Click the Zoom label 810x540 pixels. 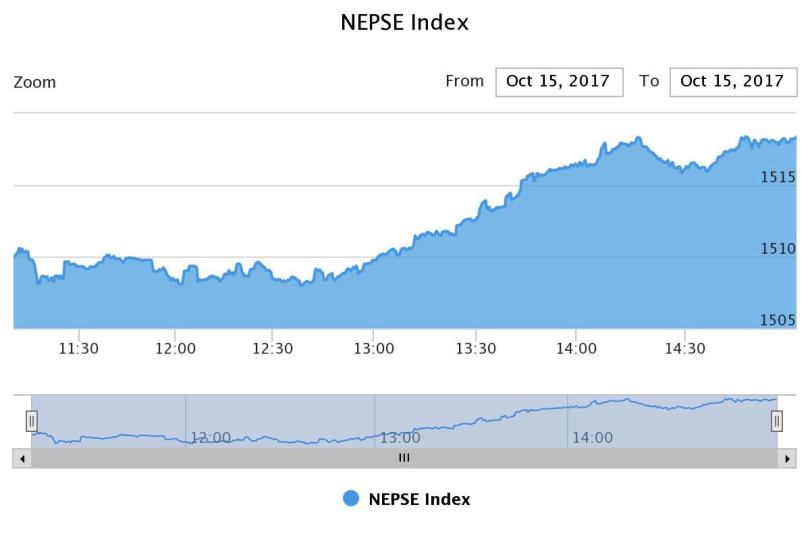point(34,82)
